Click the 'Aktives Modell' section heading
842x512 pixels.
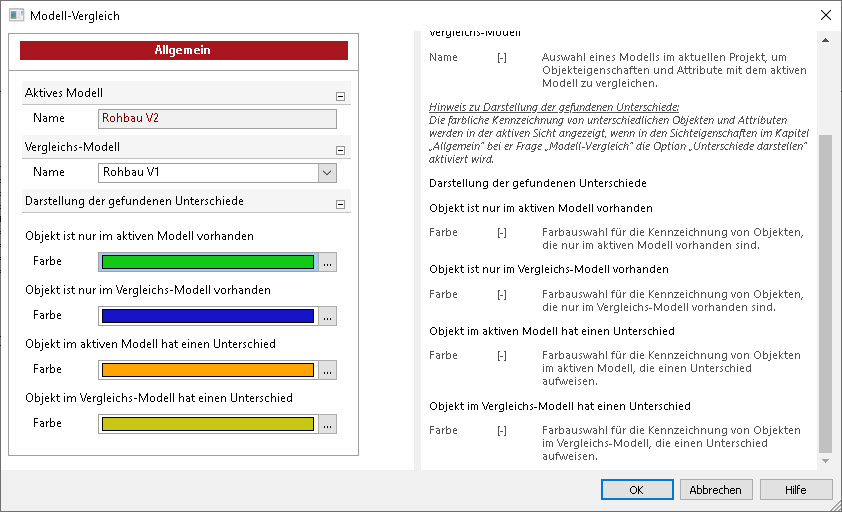(64, 93)
